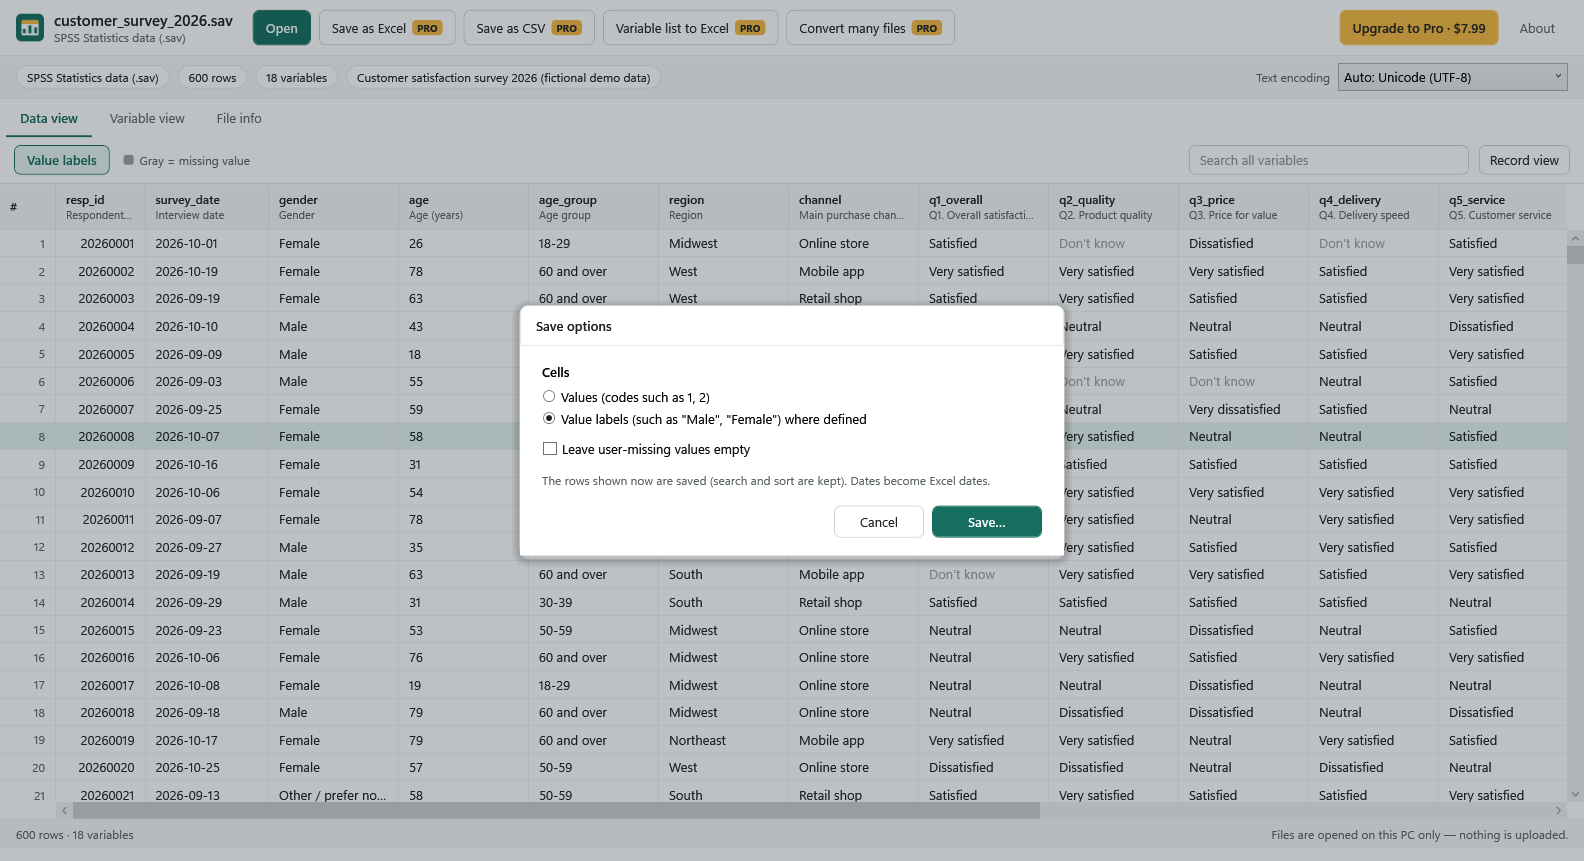Click Variable list to Excel button

(691, 28)
